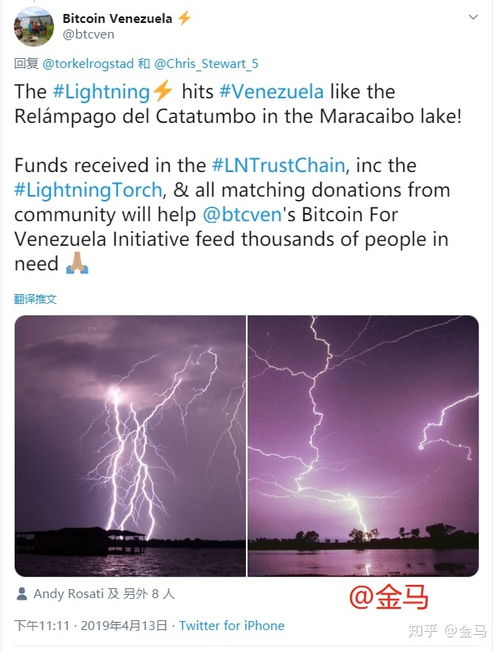The image size is (500, 653).
Task: Click the lightning bolt emoji beside account name
Action: tap(184, 18)
